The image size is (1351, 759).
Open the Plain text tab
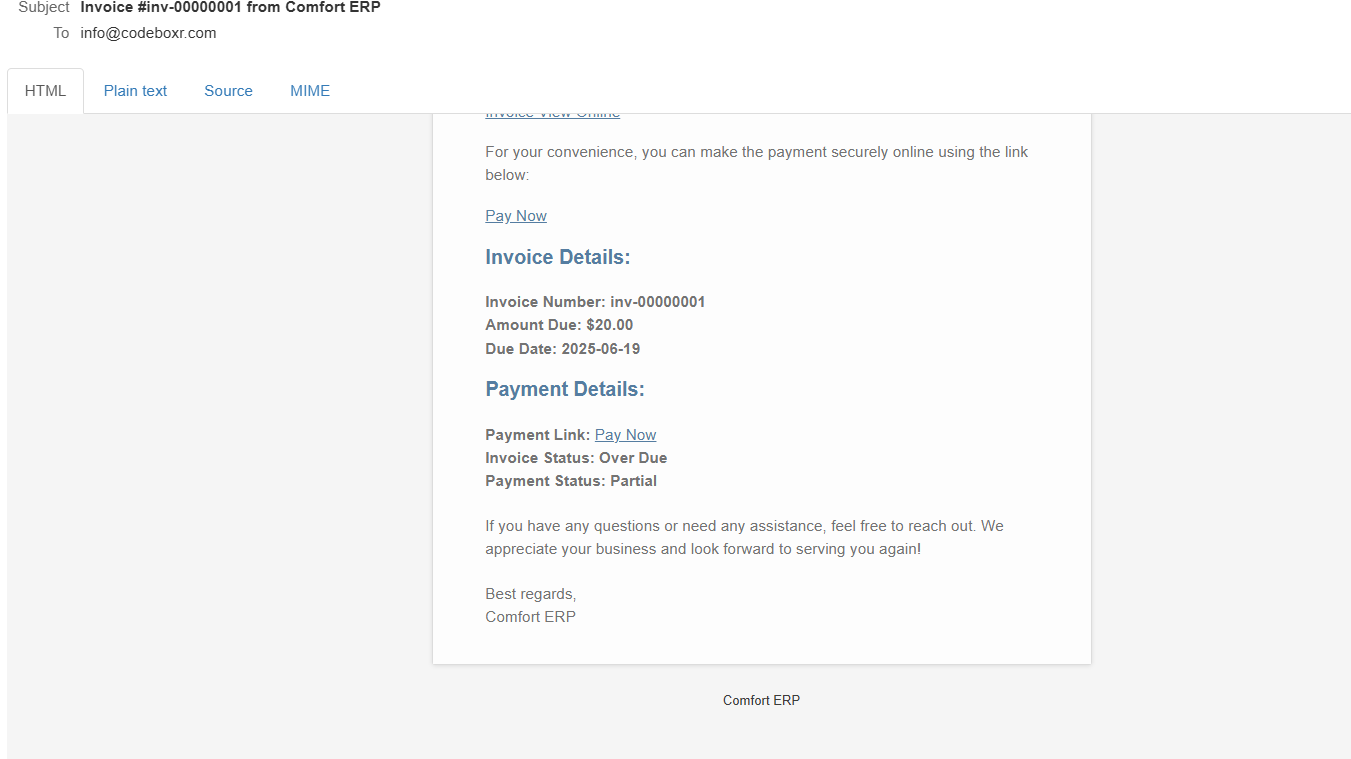[135, 91]
